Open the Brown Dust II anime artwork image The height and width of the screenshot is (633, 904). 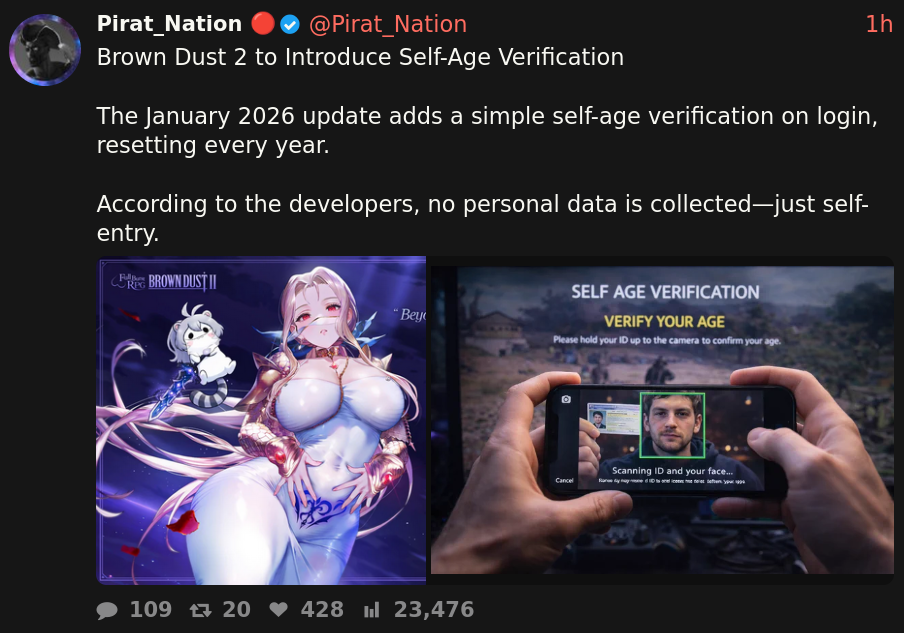coord(261,420)
